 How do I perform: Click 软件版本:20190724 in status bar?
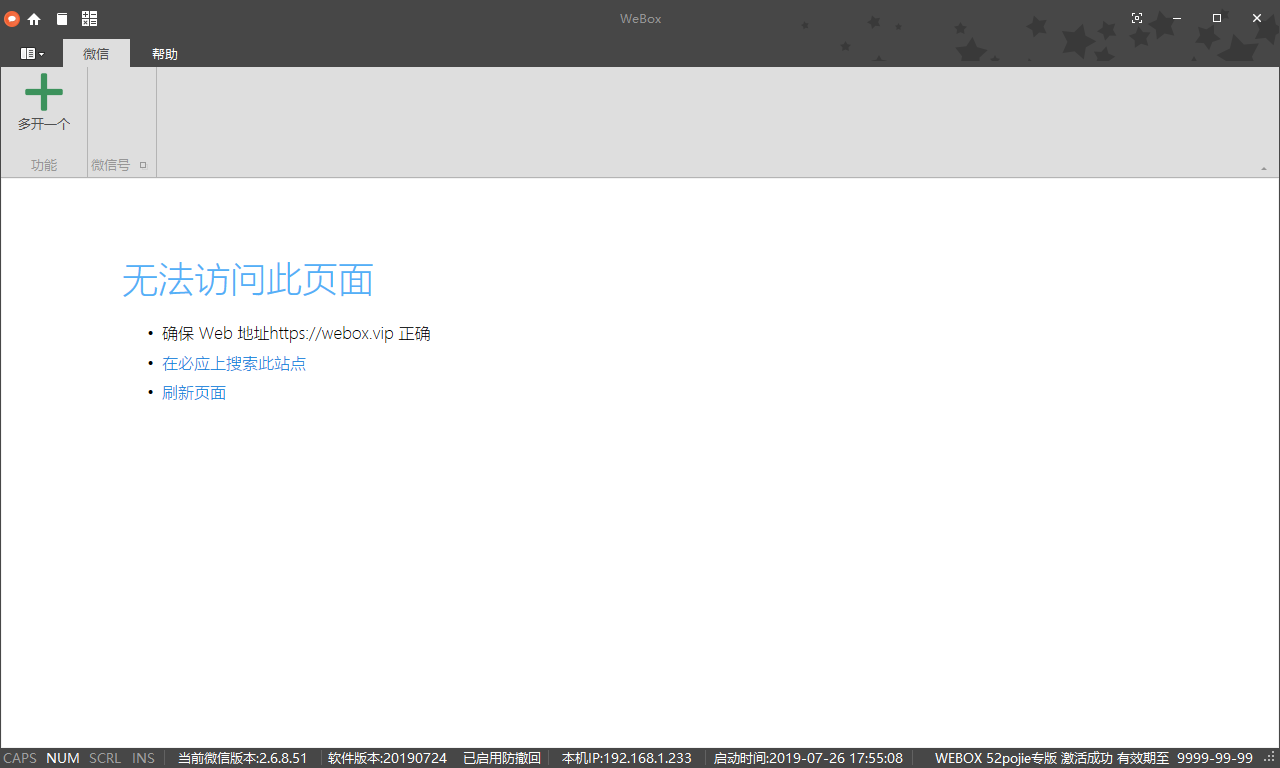[387, 758]
